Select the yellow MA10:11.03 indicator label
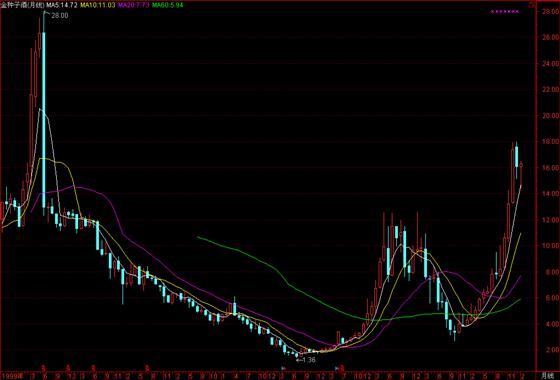 (98, 5)
